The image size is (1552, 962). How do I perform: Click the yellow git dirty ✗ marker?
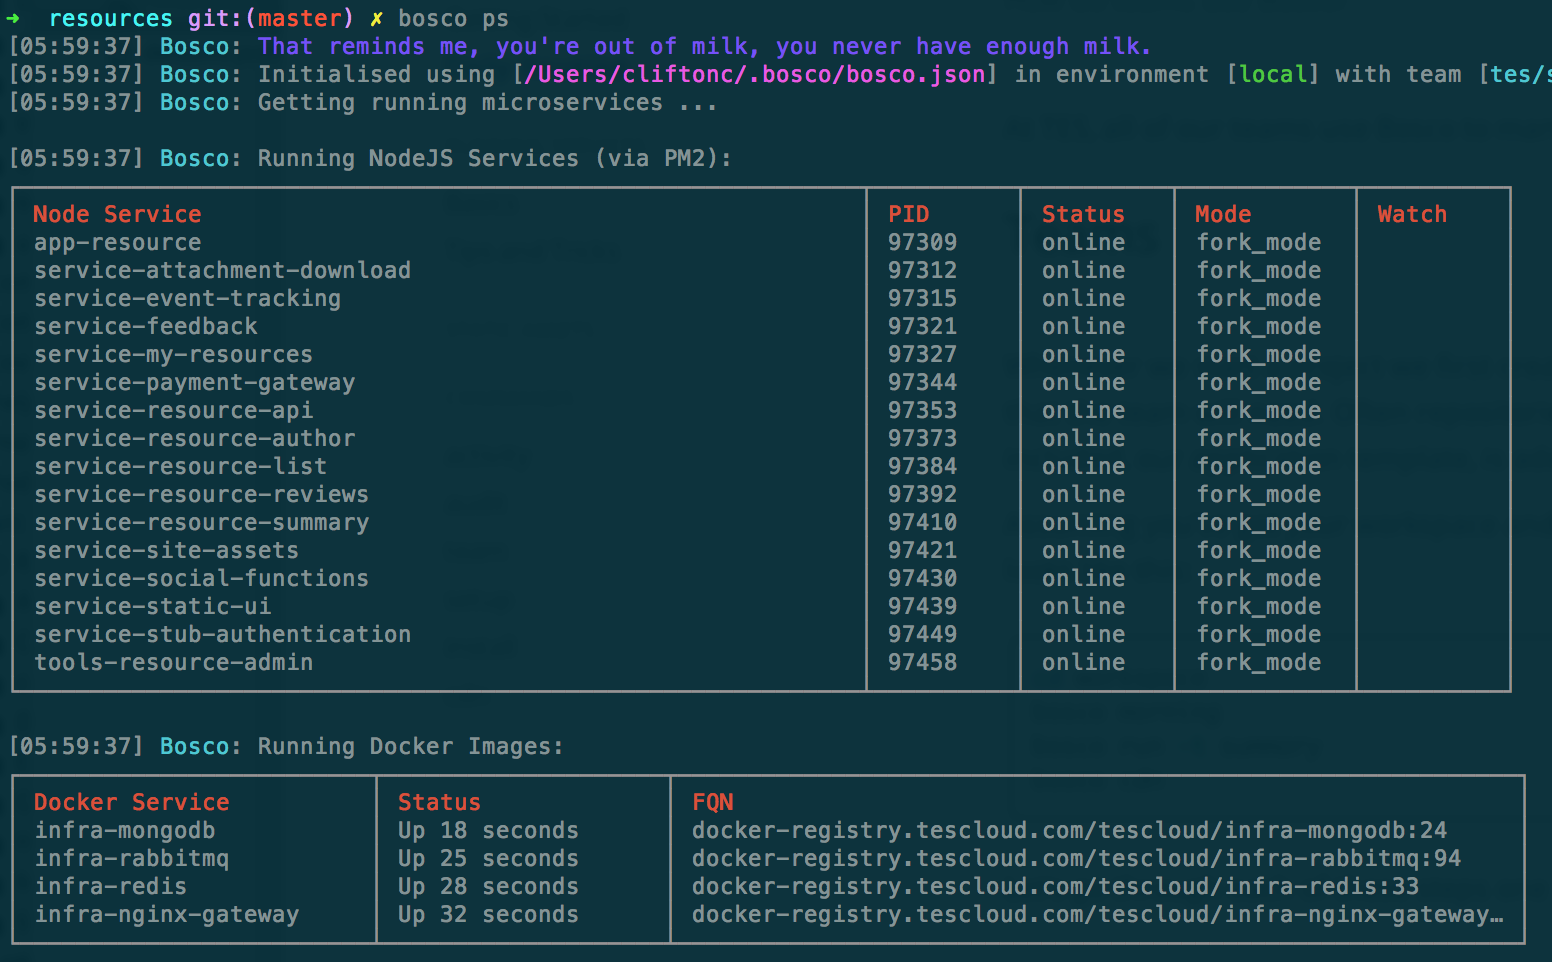(x=376, y=19)
